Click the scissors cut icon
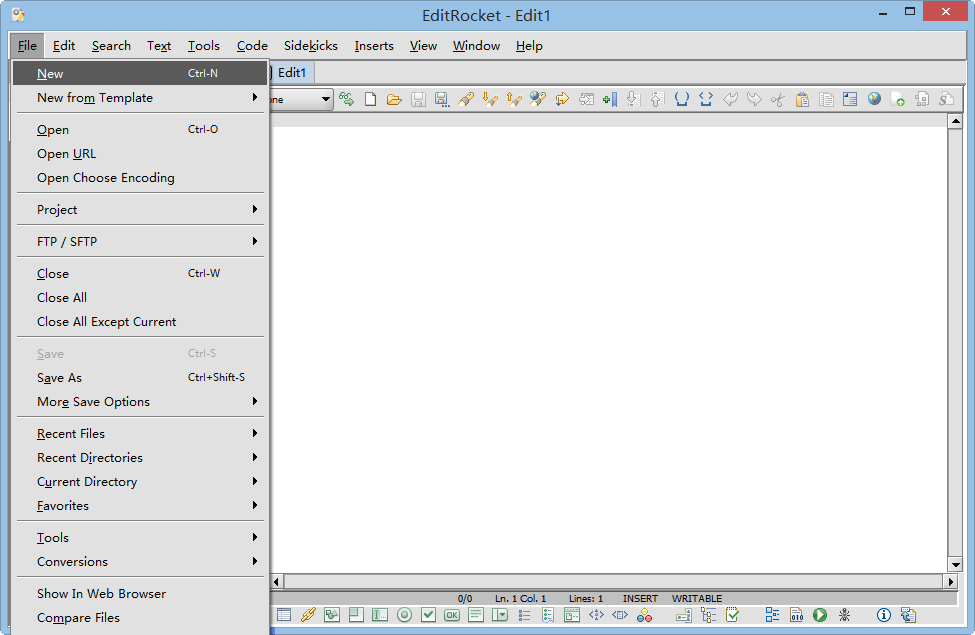Screen dimensions: 975x635 (x=777, y=99)
